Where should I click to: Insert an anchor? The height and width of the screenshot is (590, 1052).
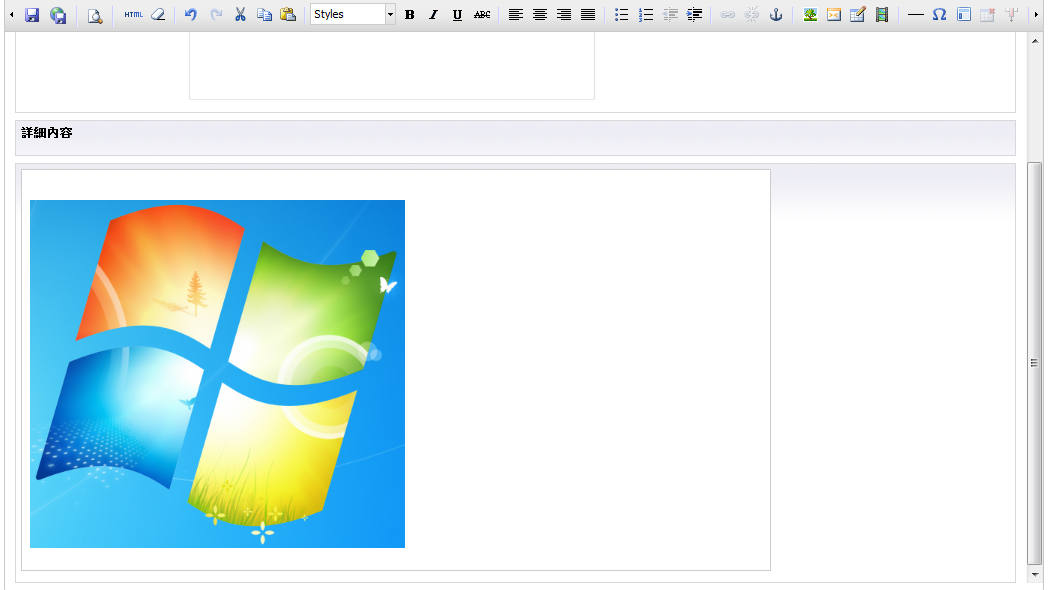pyautogui.click(x=776, y=14)
